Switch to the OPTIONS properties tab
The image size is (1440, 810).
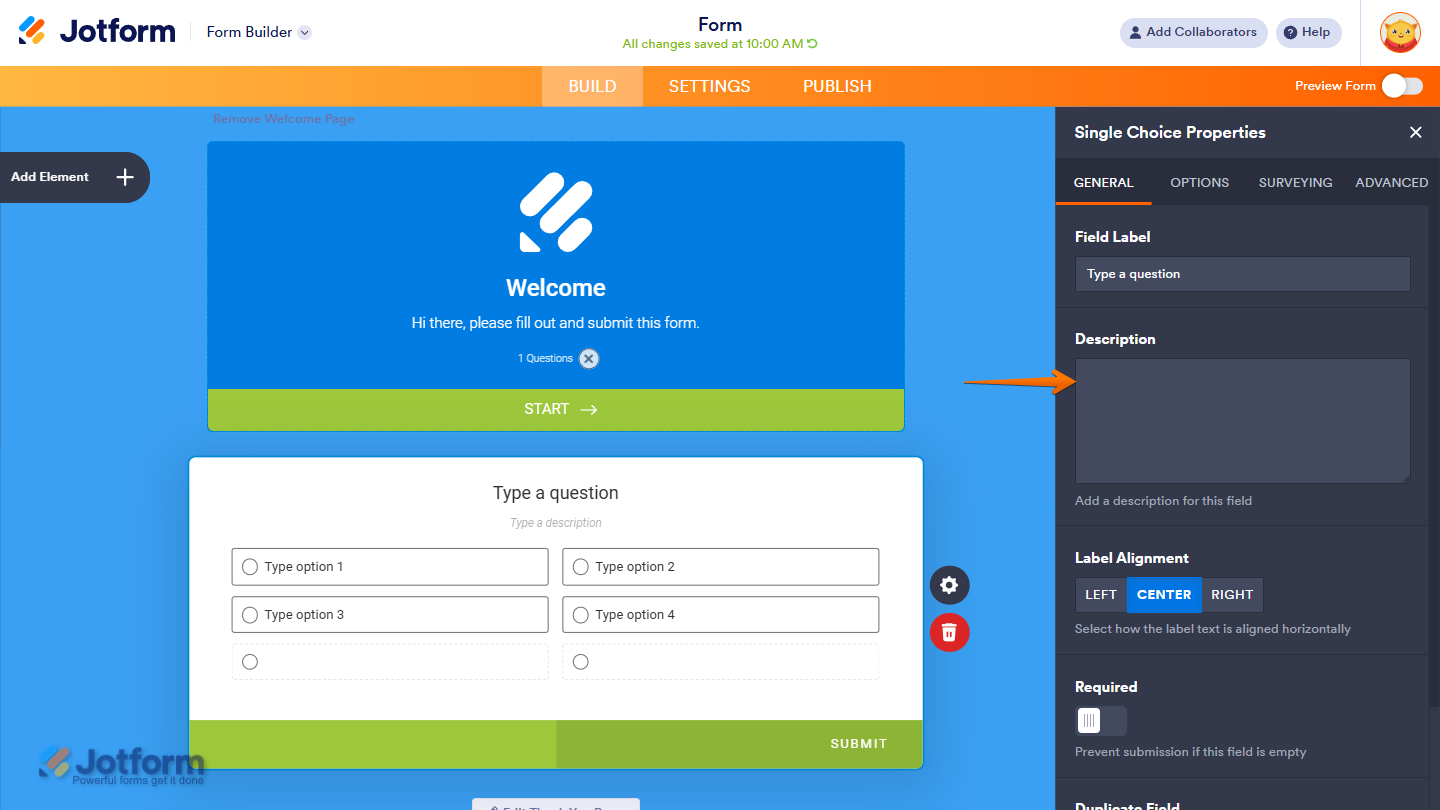pyautogui.click(x=1199, y=182)
